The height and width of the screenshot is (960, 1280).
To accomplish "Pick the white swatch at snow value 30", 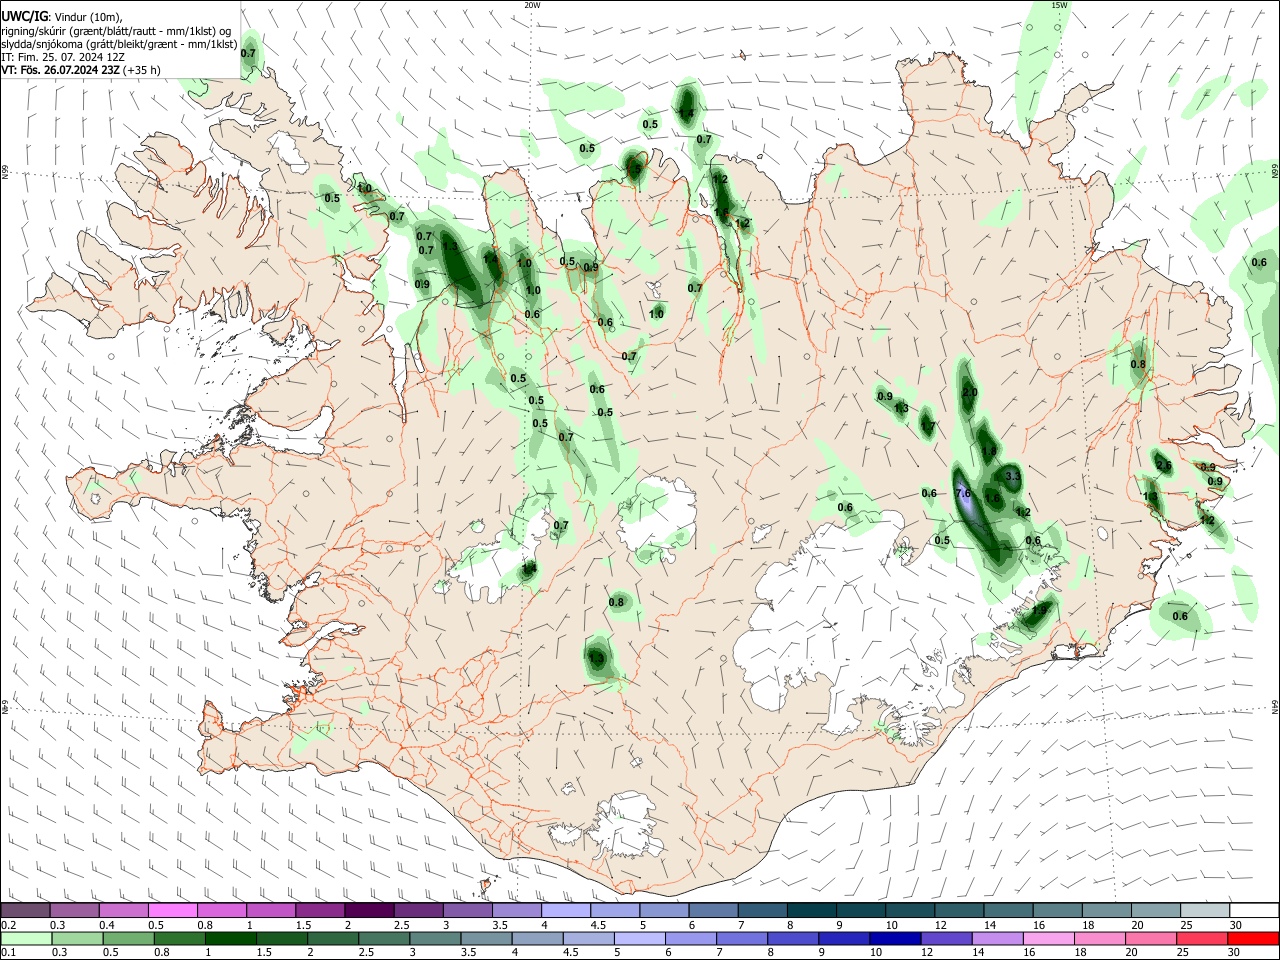I will coord(1254,911).
